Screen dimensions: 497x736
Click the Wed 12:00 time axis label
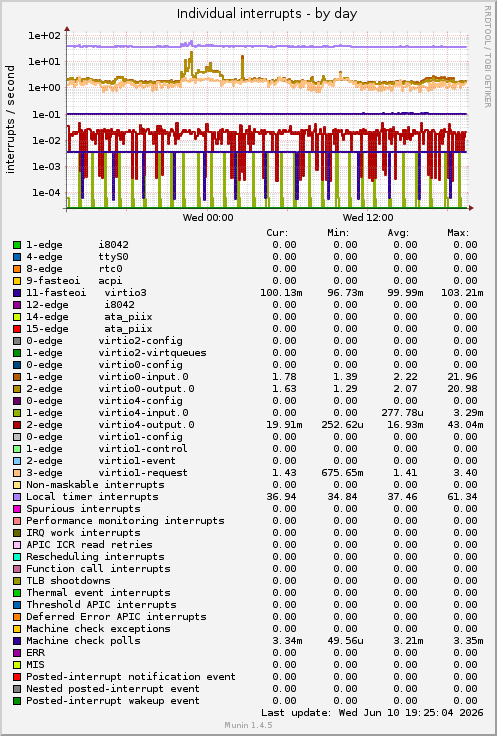click(367, 217)
